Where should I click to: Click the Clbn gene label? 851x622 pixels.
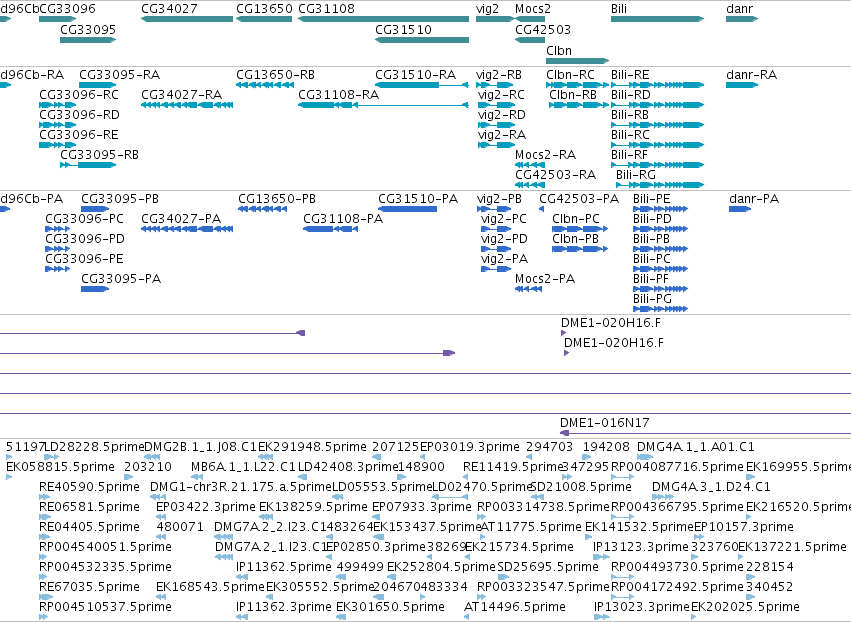(x=559, y=50)
